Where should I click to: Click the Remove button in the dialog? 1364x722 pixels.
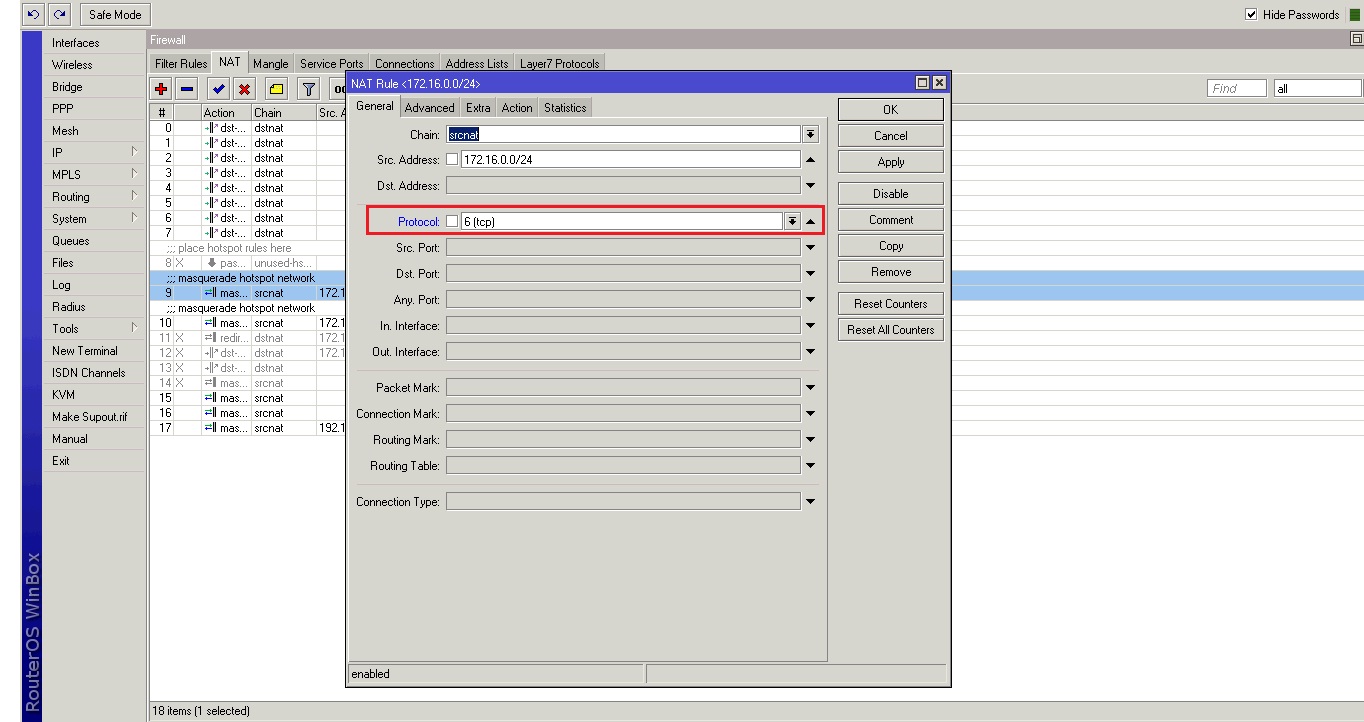pyautogui.click(x=890, y=272)
